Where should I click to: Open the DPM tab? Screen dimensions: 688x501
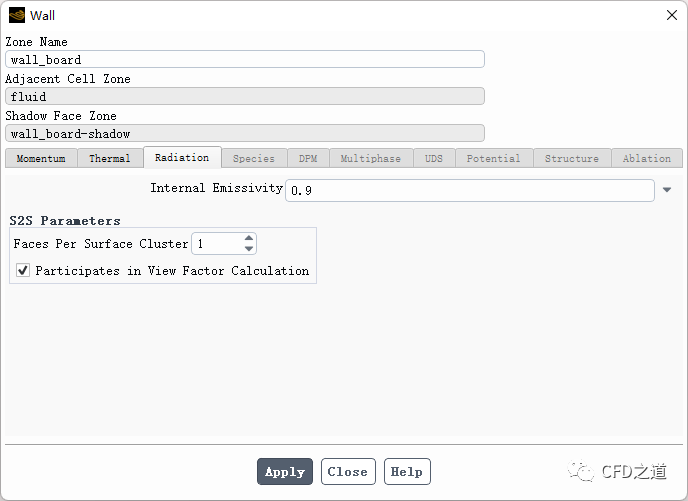coord(308,158)
